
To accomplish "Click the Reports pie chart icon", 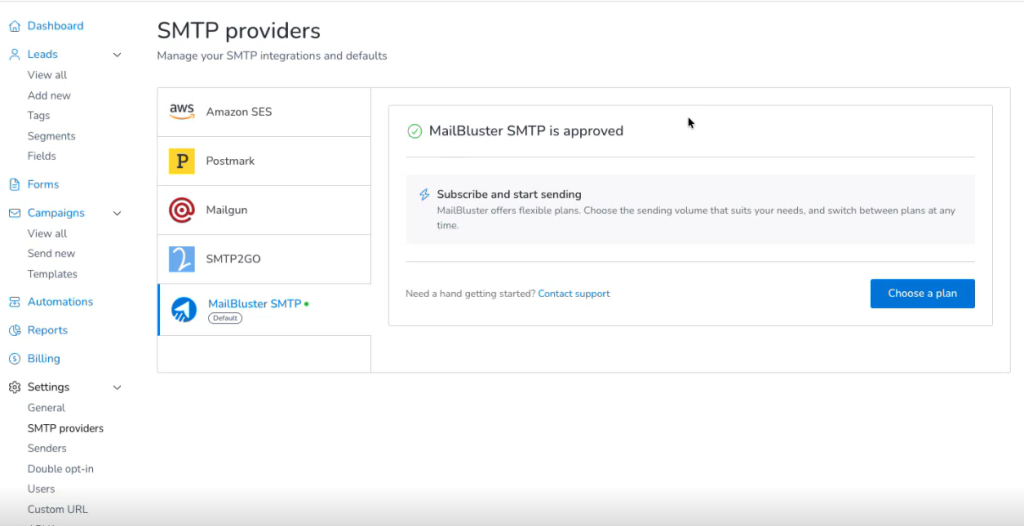I will click(14, 331).
